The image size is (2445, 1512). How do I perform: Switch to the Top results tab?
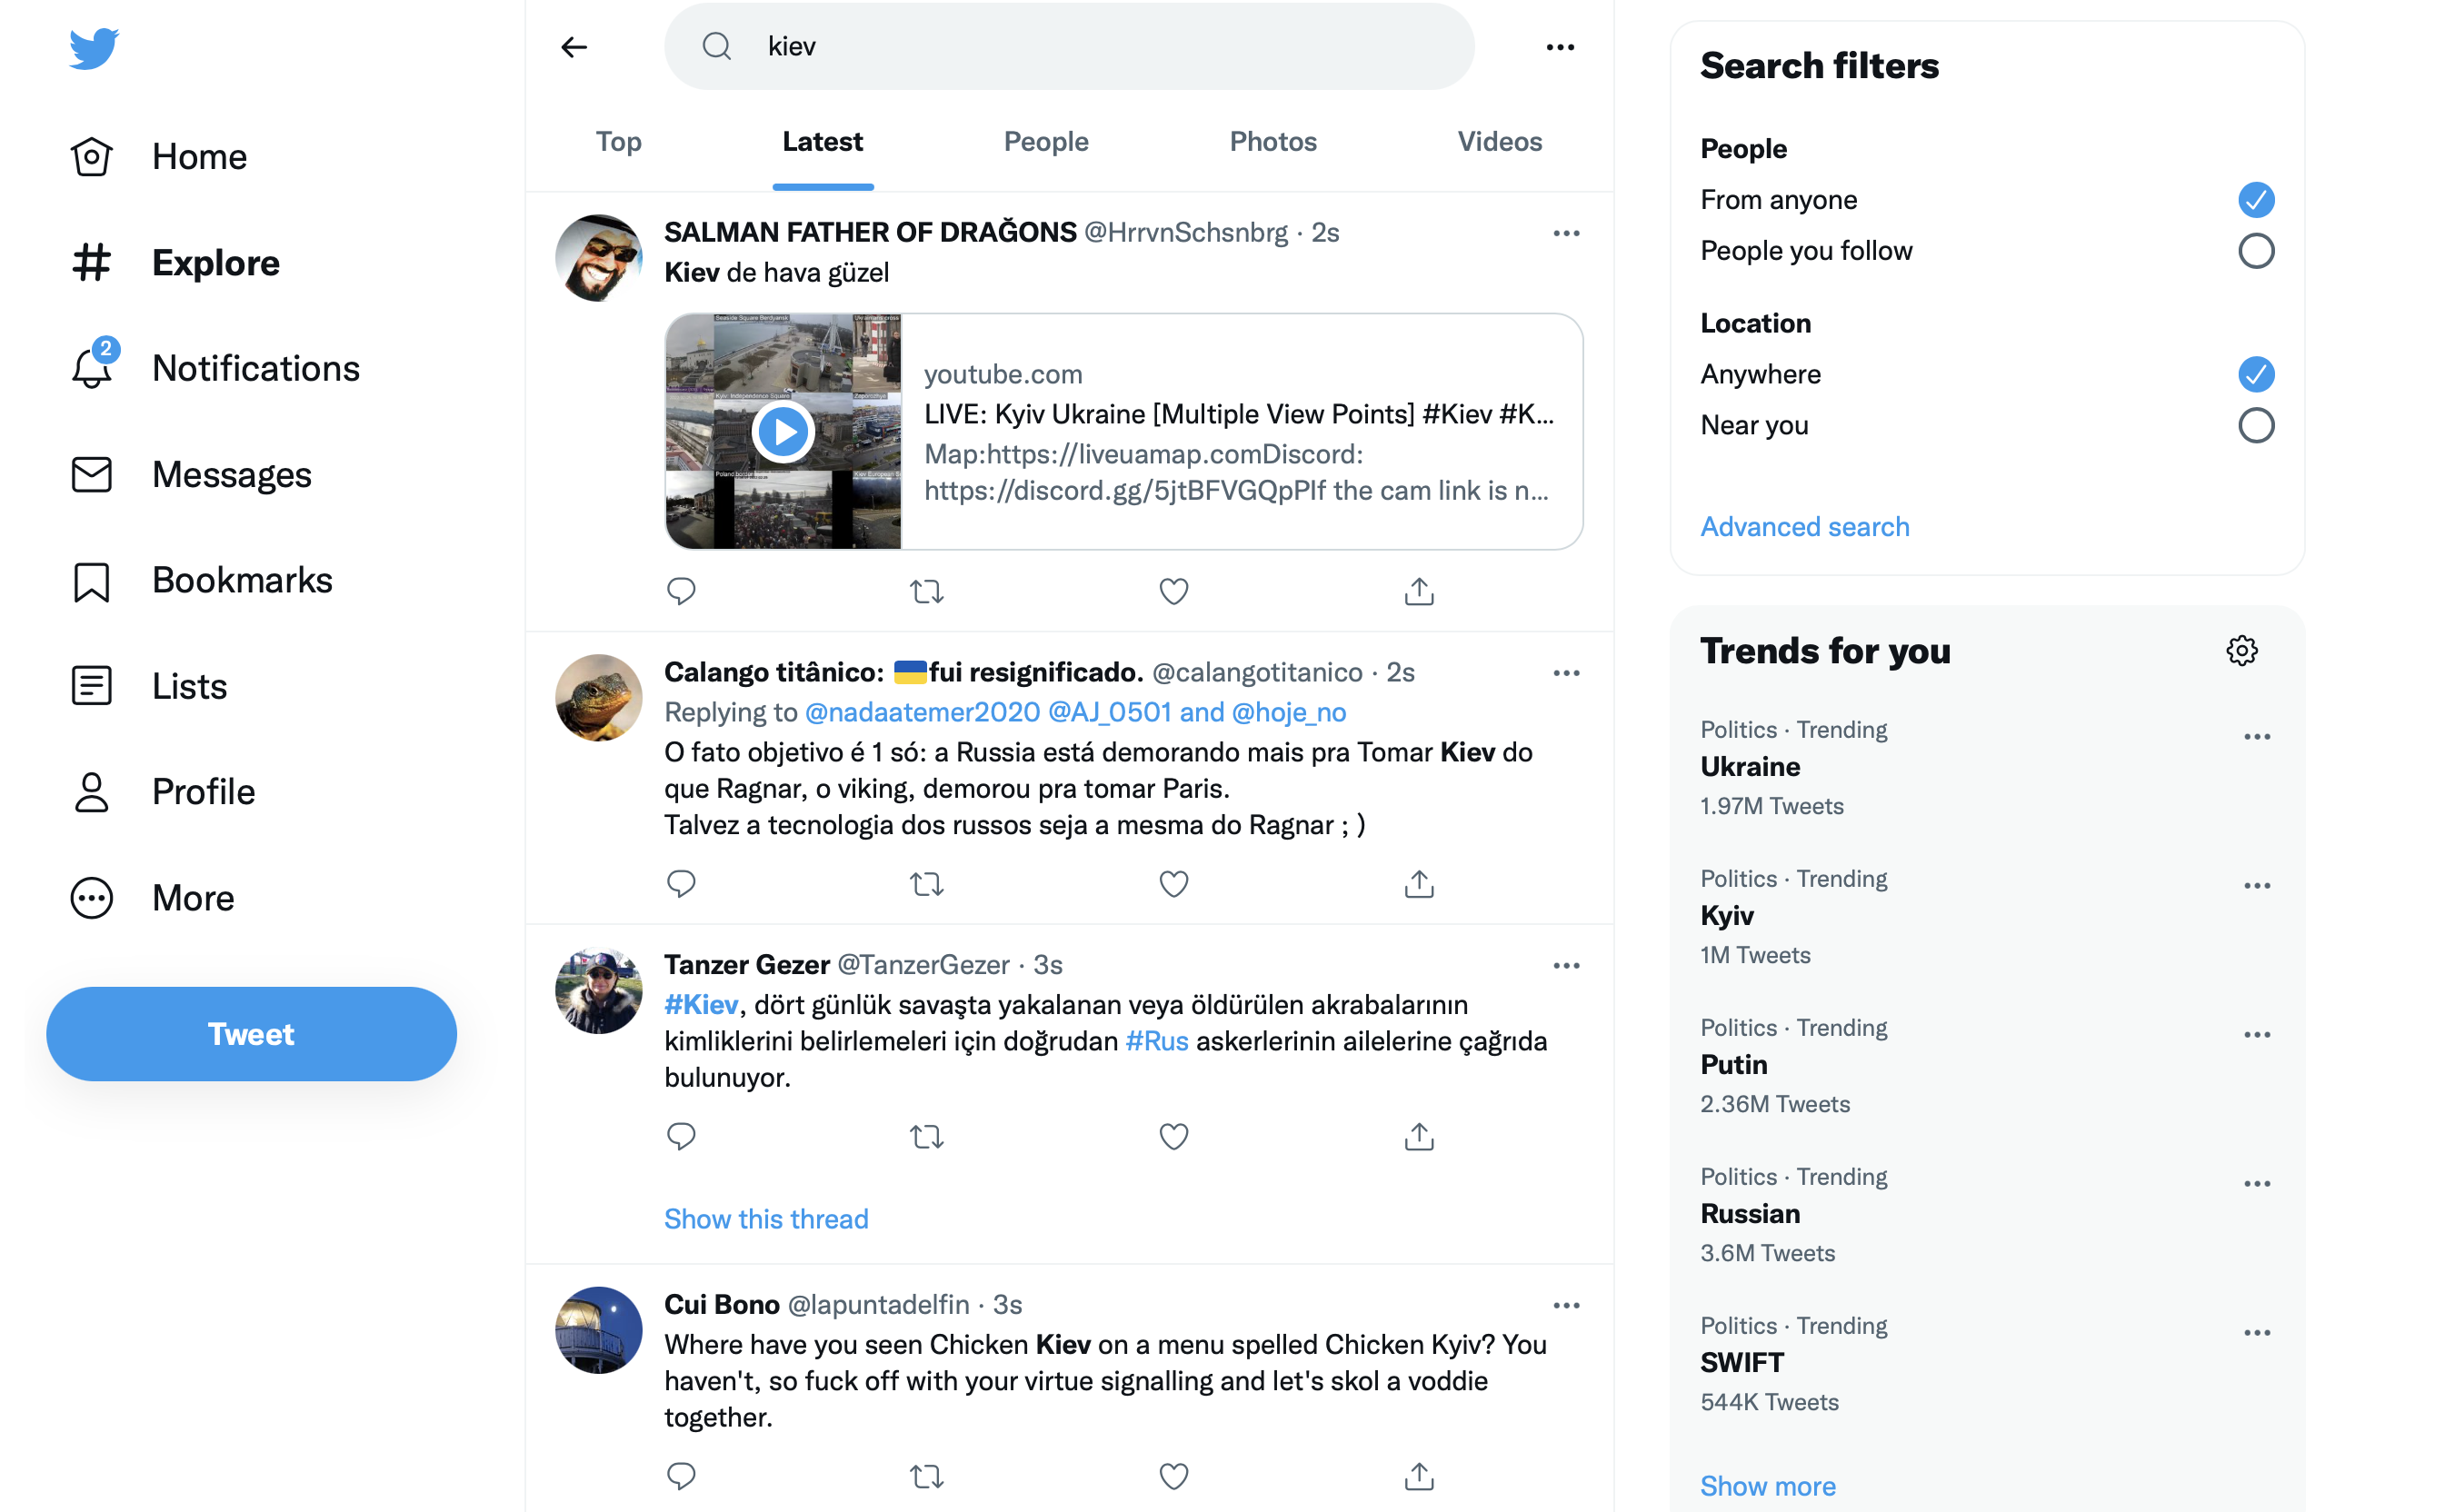pos(618,141)
